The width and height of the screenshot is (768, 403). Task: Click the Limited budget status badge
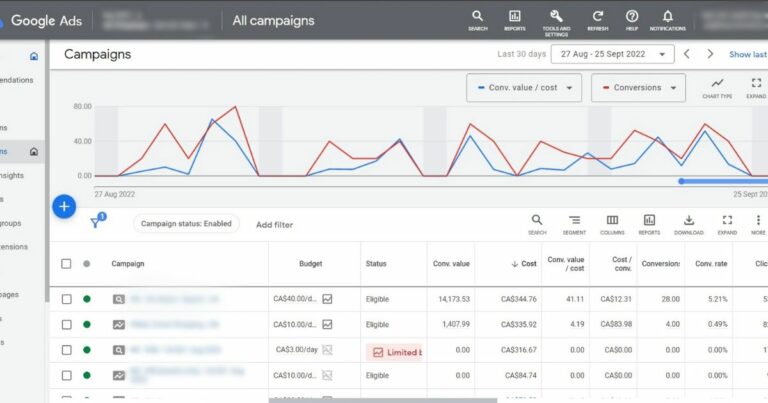coord(394,352)
